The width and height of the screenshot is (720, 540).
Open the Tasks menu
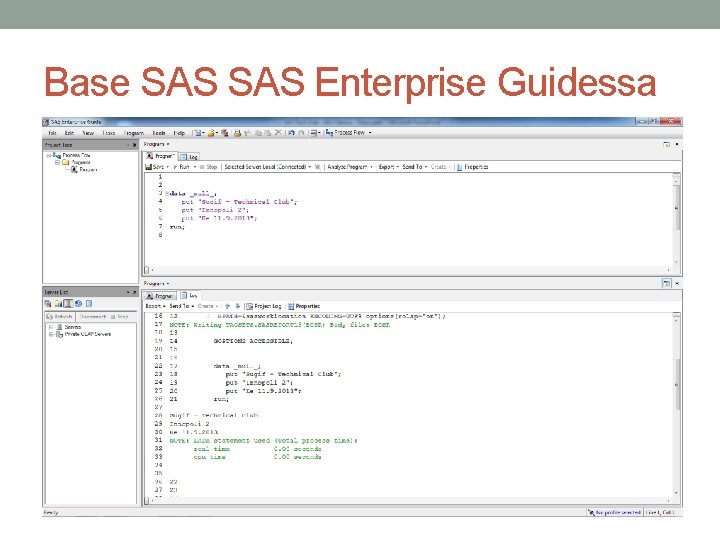point(109,133)
